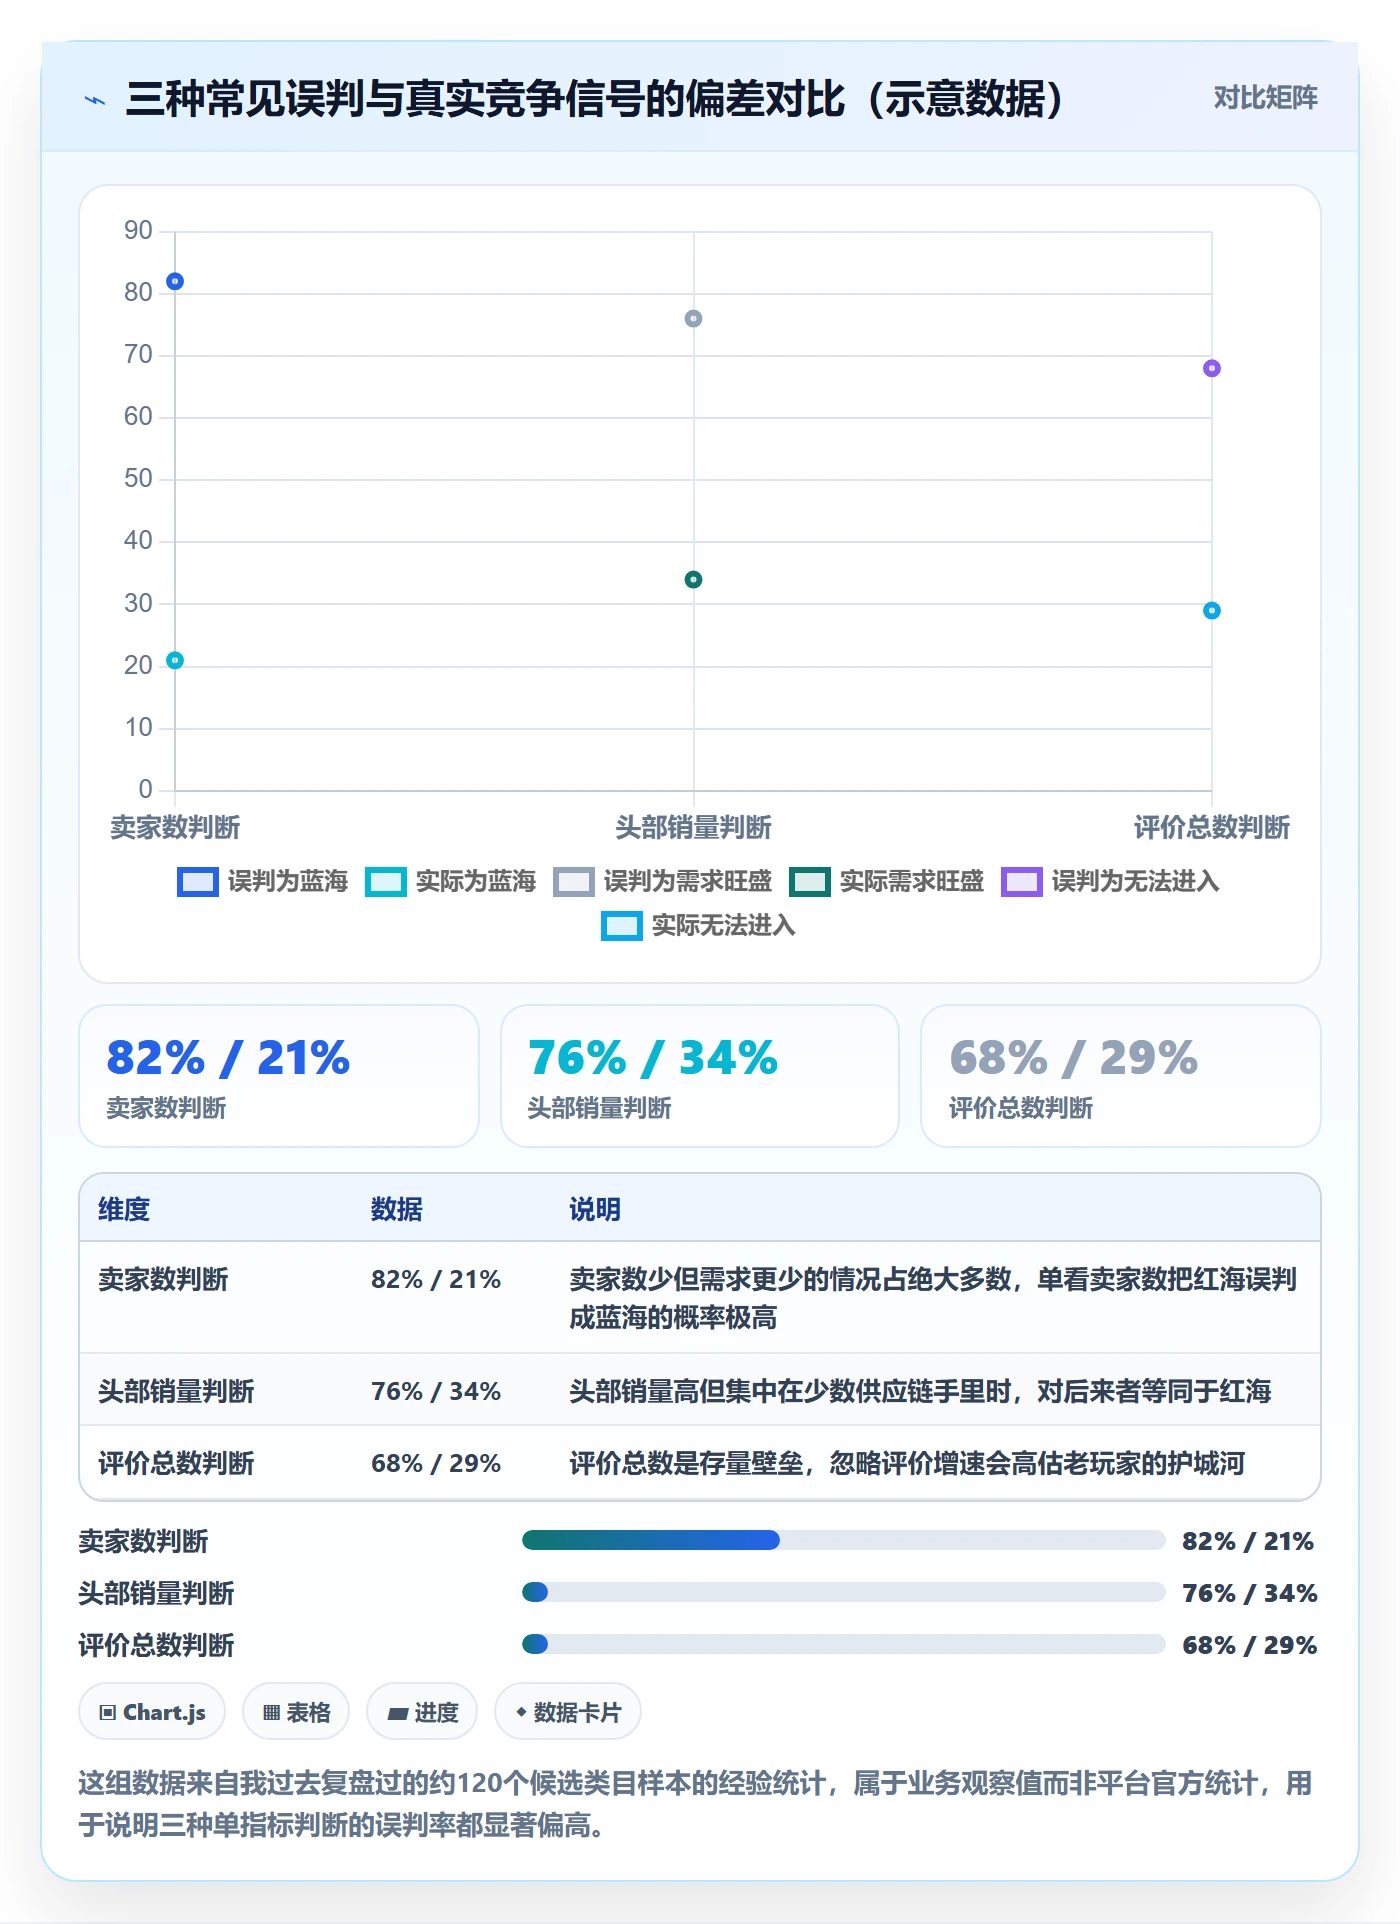Click the 头部销量判断 x-axis label
The width and height of the screenshot is (1400, 1924).
point(693,828)
